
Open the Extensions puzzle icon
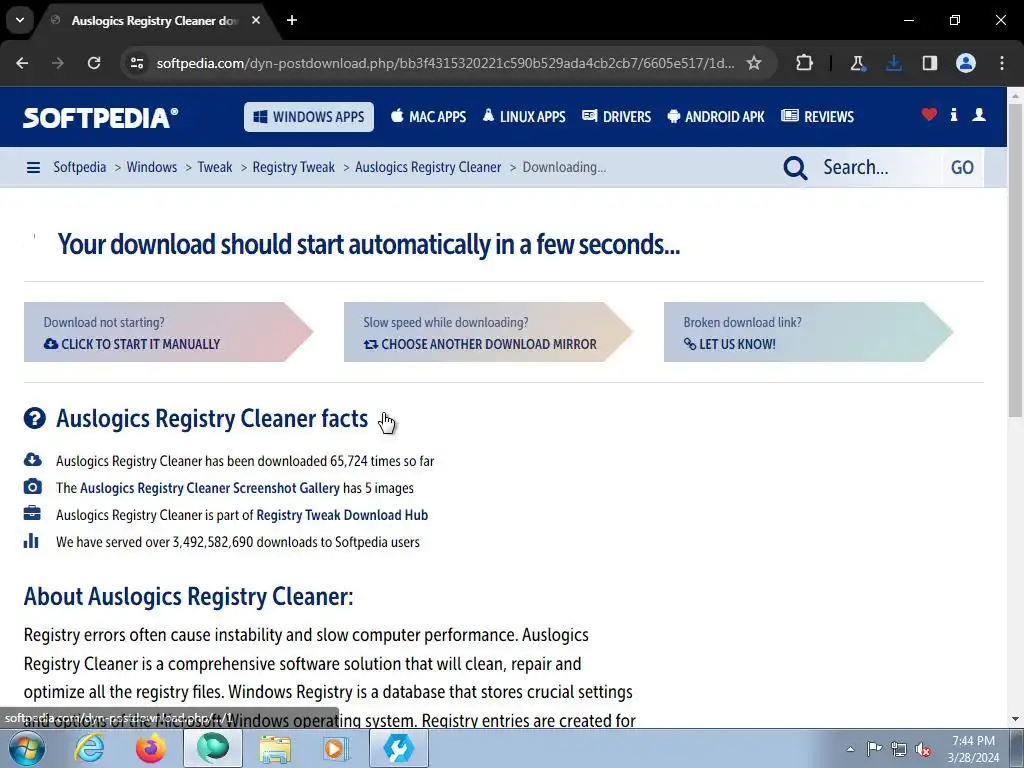[805, 63]
